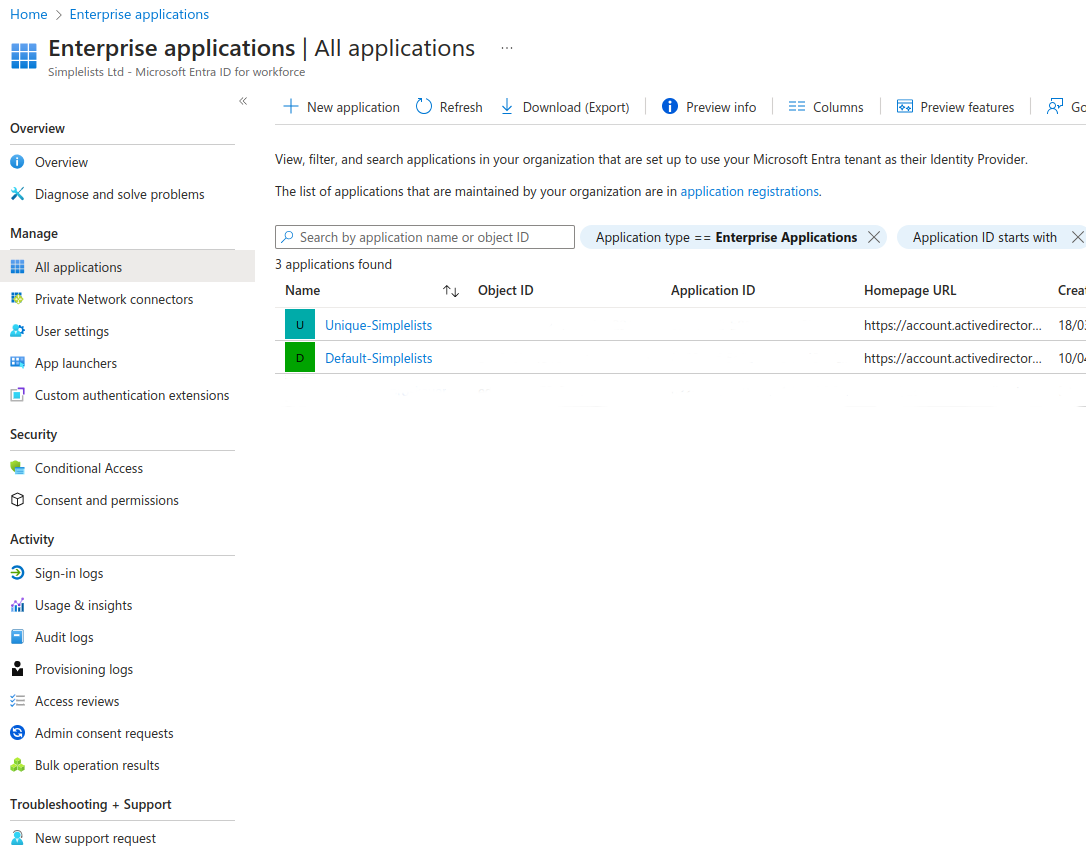Remove Application ID starts with filter
1086x862 pixels.
pyautogui.click(x=1077, y=237)
